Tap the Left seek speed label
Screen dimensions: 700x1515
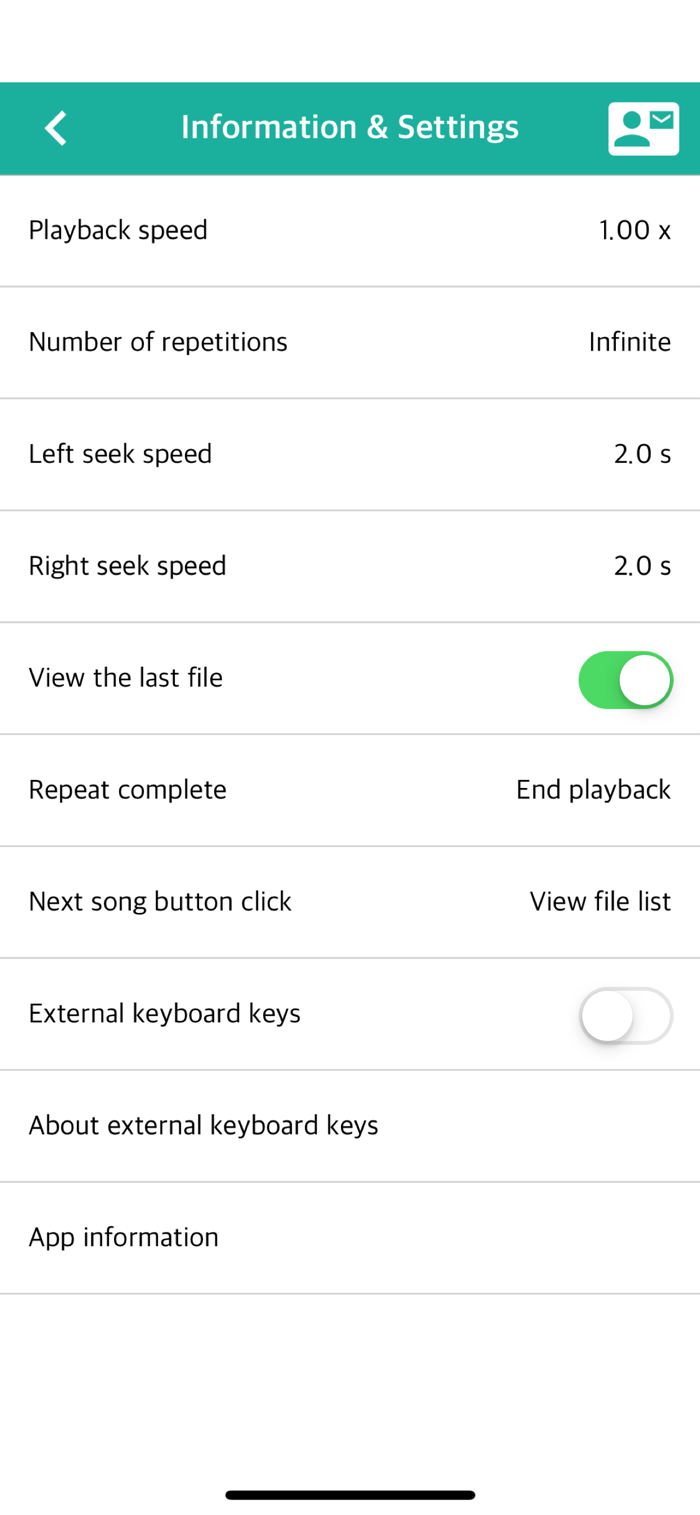[x=120, y=454]
